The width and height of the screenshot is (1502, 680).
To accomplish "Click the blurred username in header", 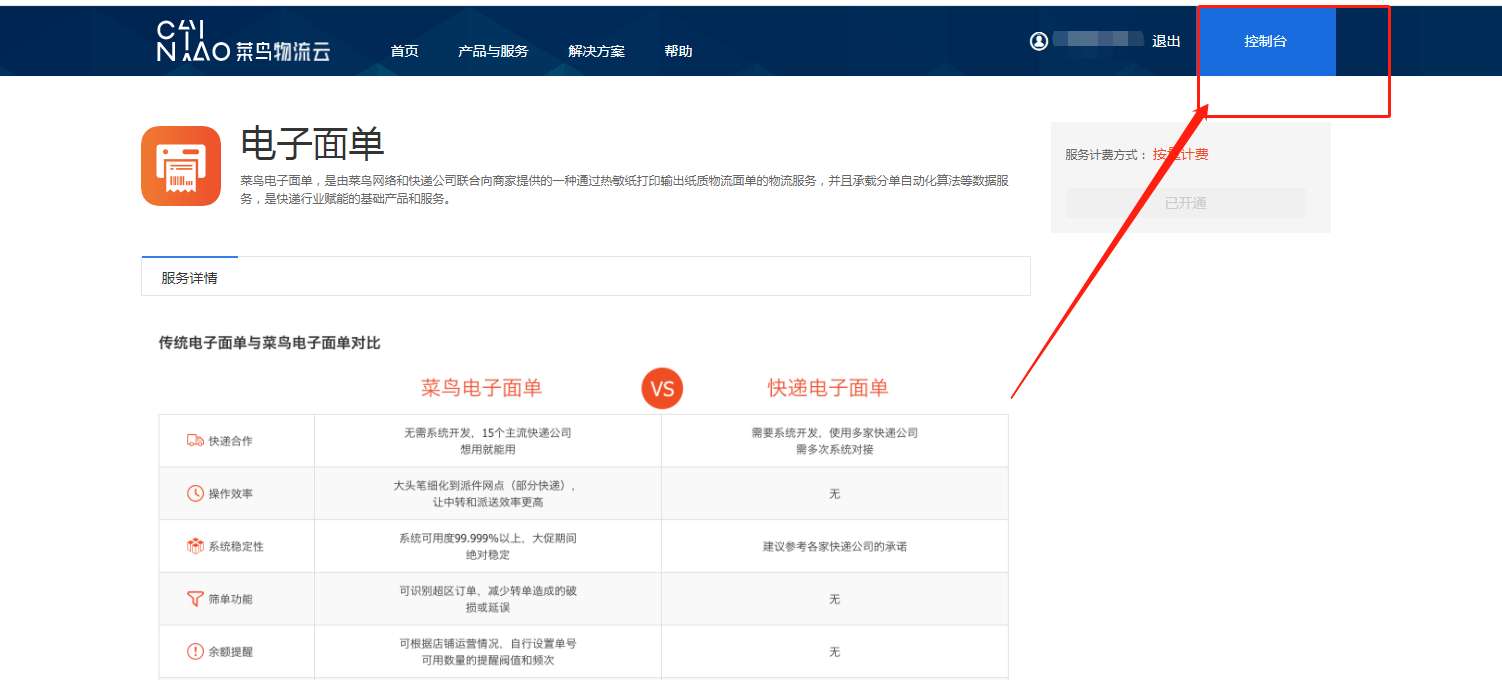I will 1098,39.
